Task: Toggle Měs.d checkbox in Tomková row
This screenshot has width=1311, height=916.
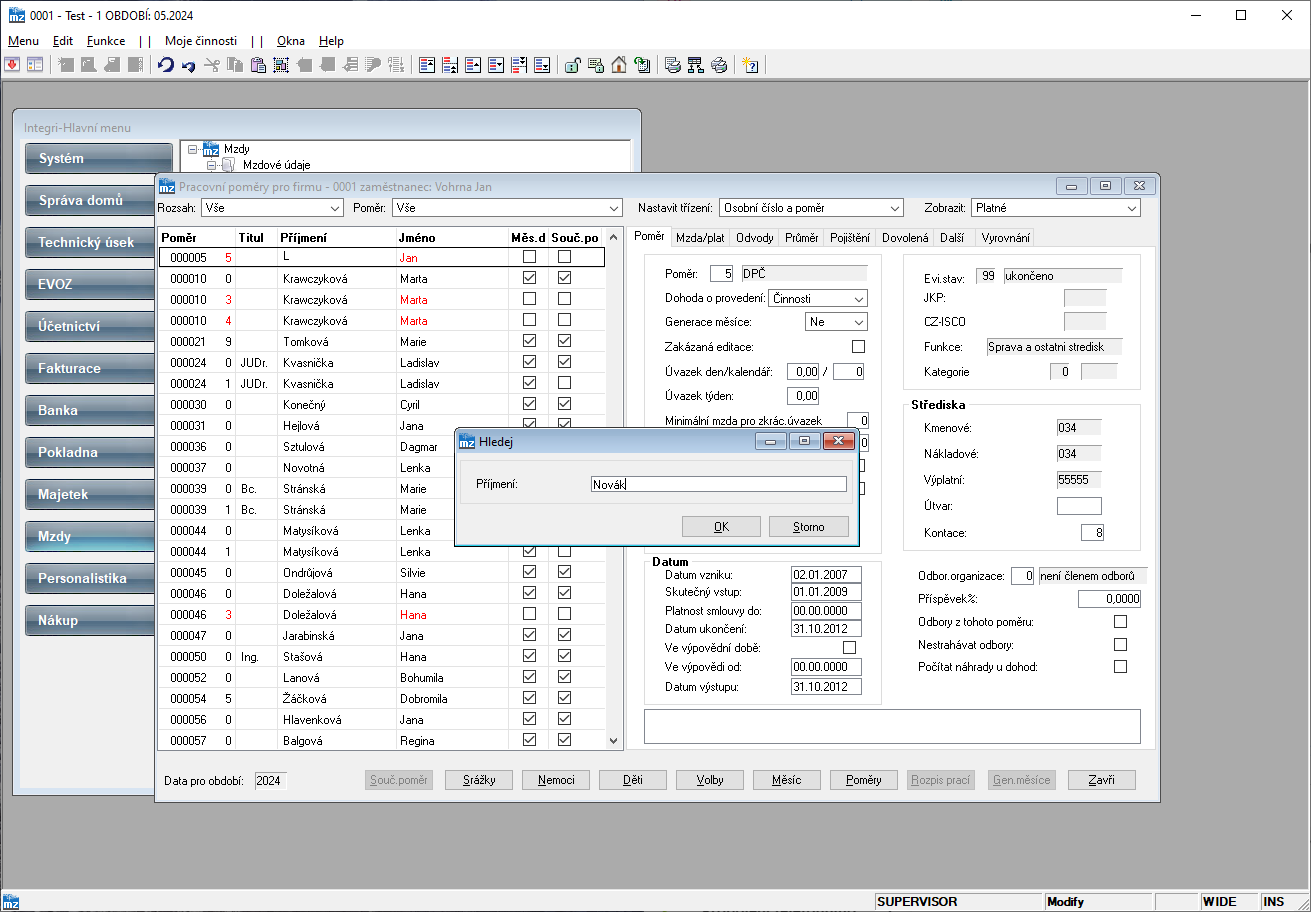Action: pyautogui.click(x=530, y=341)
